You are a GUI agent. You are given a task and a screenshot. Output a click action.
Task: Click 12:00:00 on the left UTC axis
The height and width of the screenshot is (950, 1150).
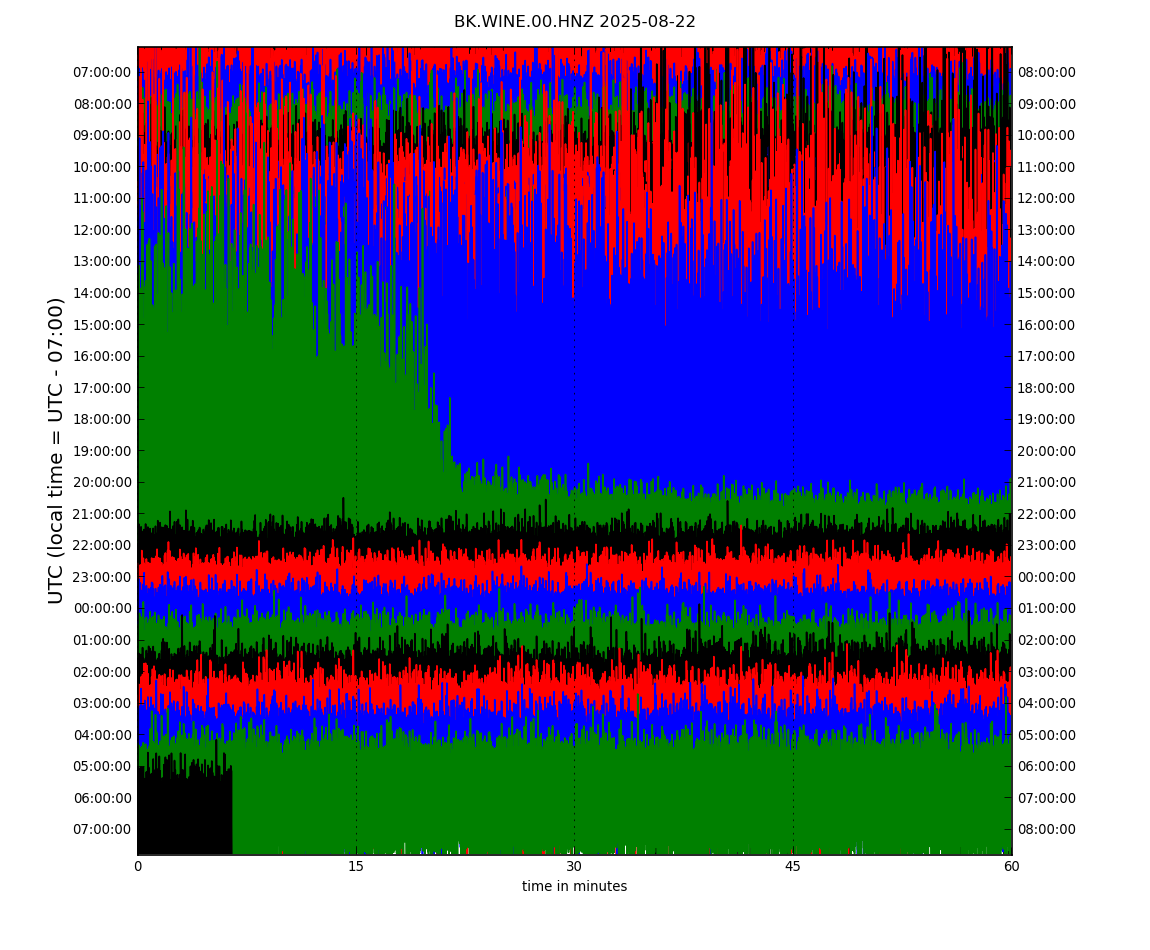coord(102,230)
